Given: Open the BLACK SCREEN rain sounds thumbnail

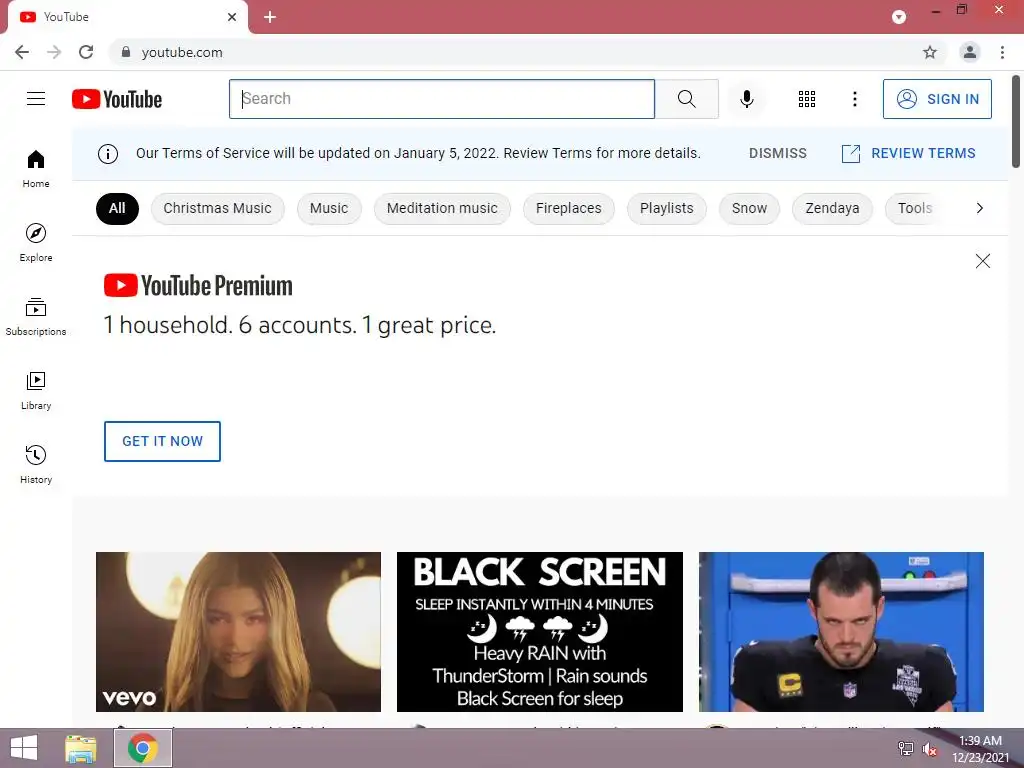Looking at the screenshot, I should coord(539,632).
